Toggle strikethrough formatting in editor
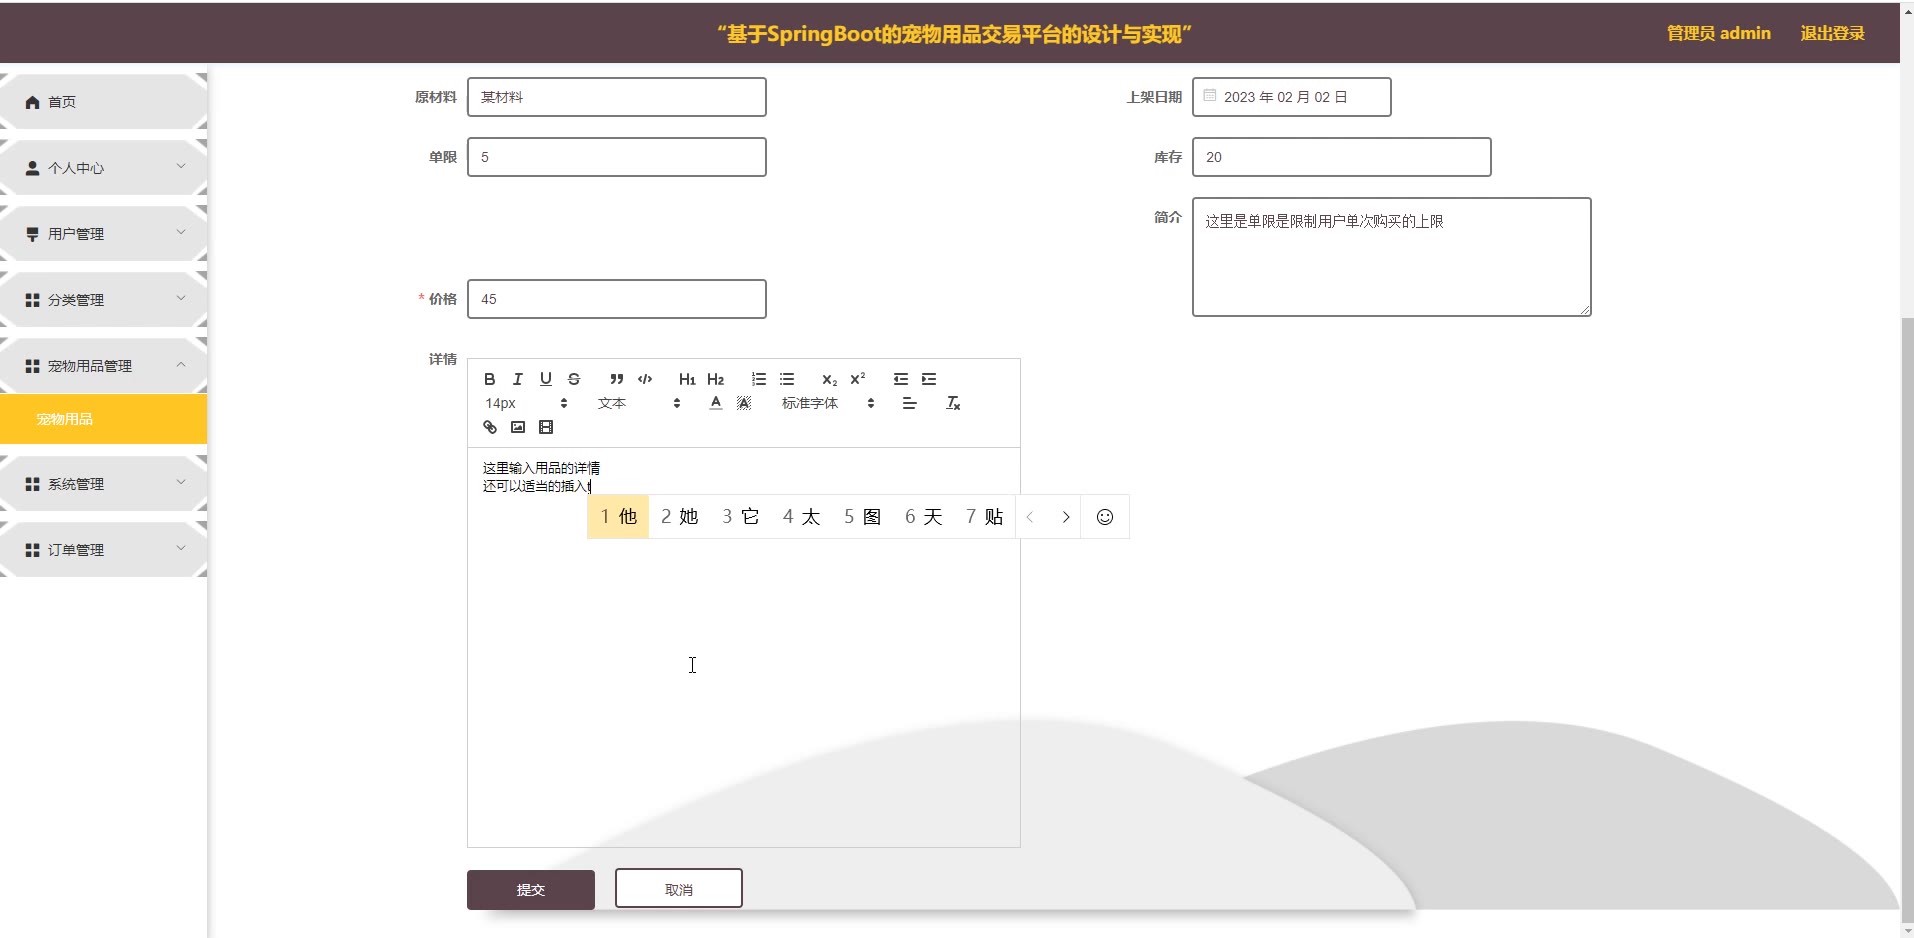1914x938 pixels. click(x=573, y=379)
